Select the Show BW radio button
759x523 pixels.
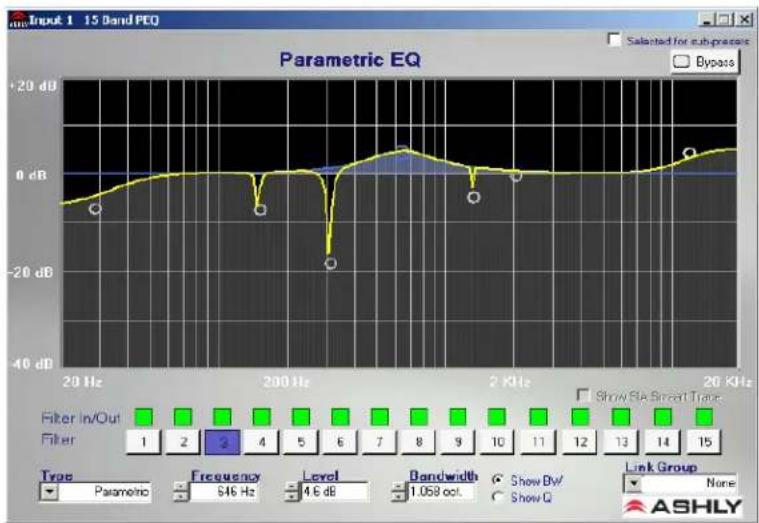tap(497, 480)
